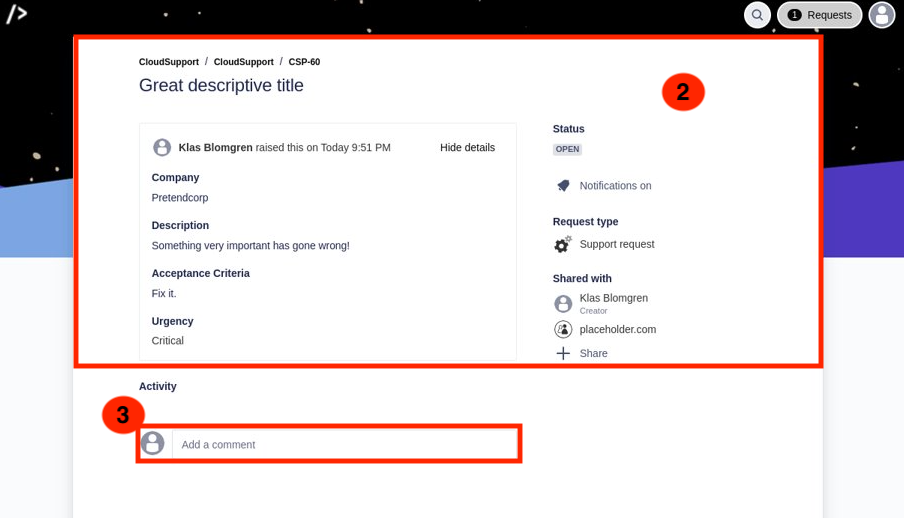Open search with the magnifying glass icon
Viewport: 904px width, 523px height.
757,15
